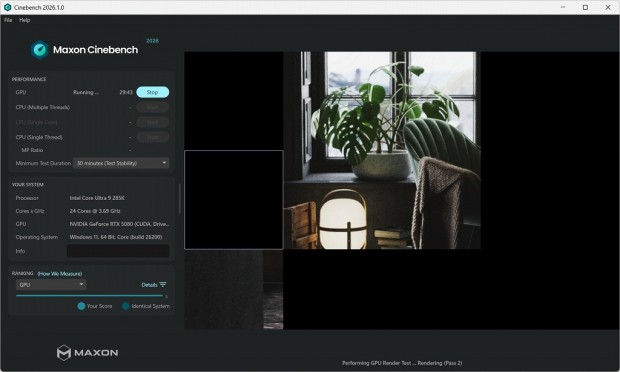The width and height of the screenshot is (620, 372).
Task: Expand the Minimum Test Duration dropdown
Action: [121, 163]
